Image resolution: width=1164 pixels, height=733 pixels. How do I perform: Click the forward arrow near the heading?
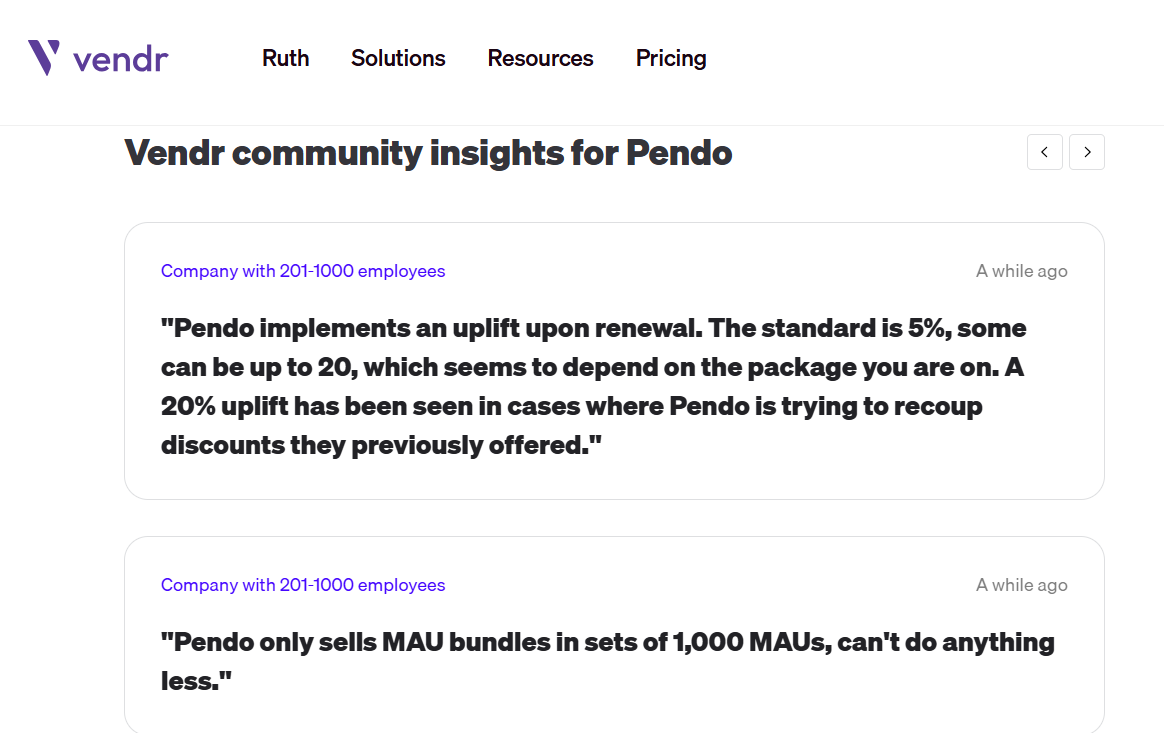(x=1087, y=151)
